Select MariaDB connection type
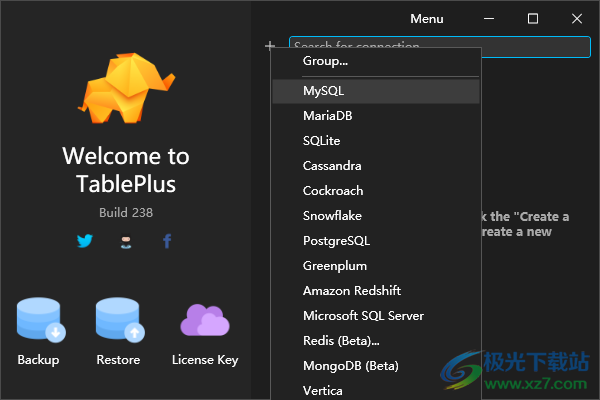This screenshot has height=400, width=600. (x=376, y=116)
